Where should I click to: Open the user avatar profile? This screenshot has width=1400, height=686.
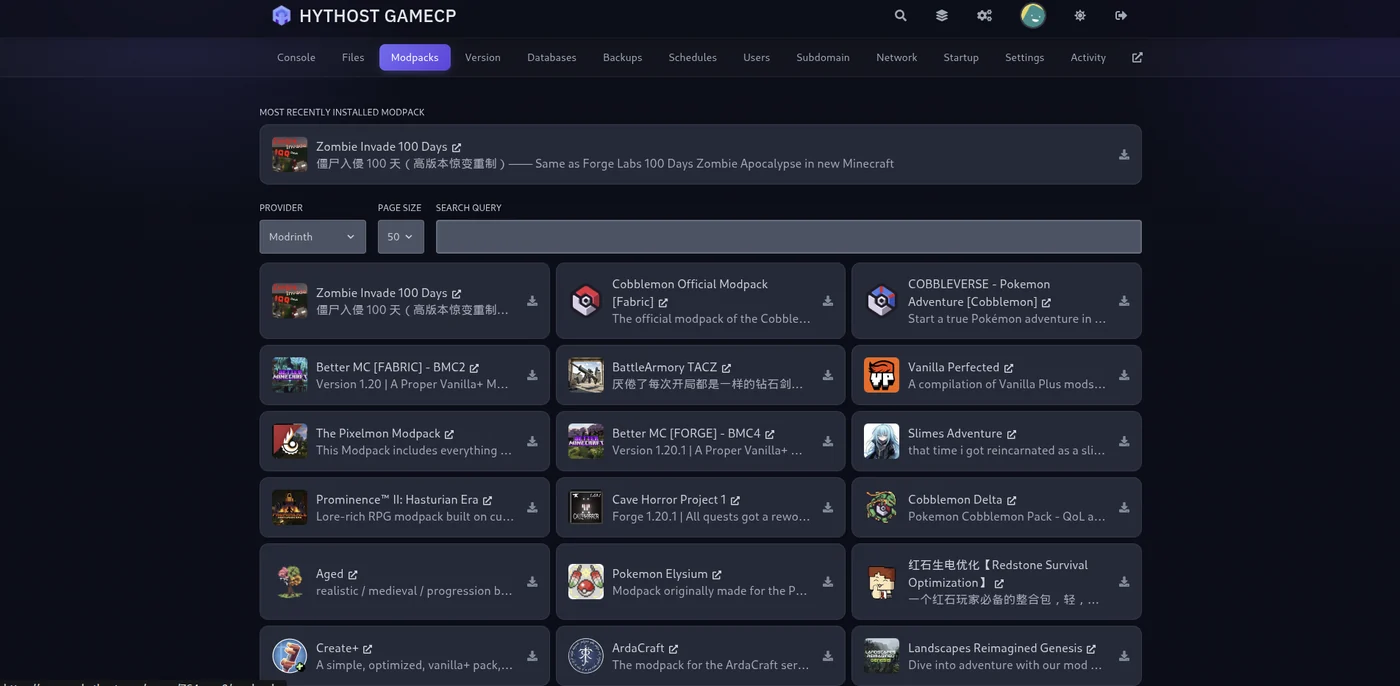1033,16
